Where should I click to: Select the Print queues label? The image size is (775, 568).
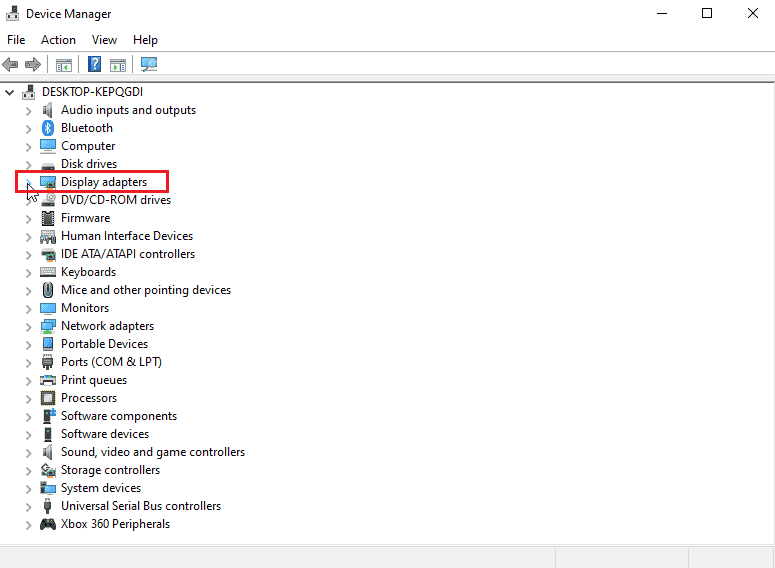coord(94,380)
